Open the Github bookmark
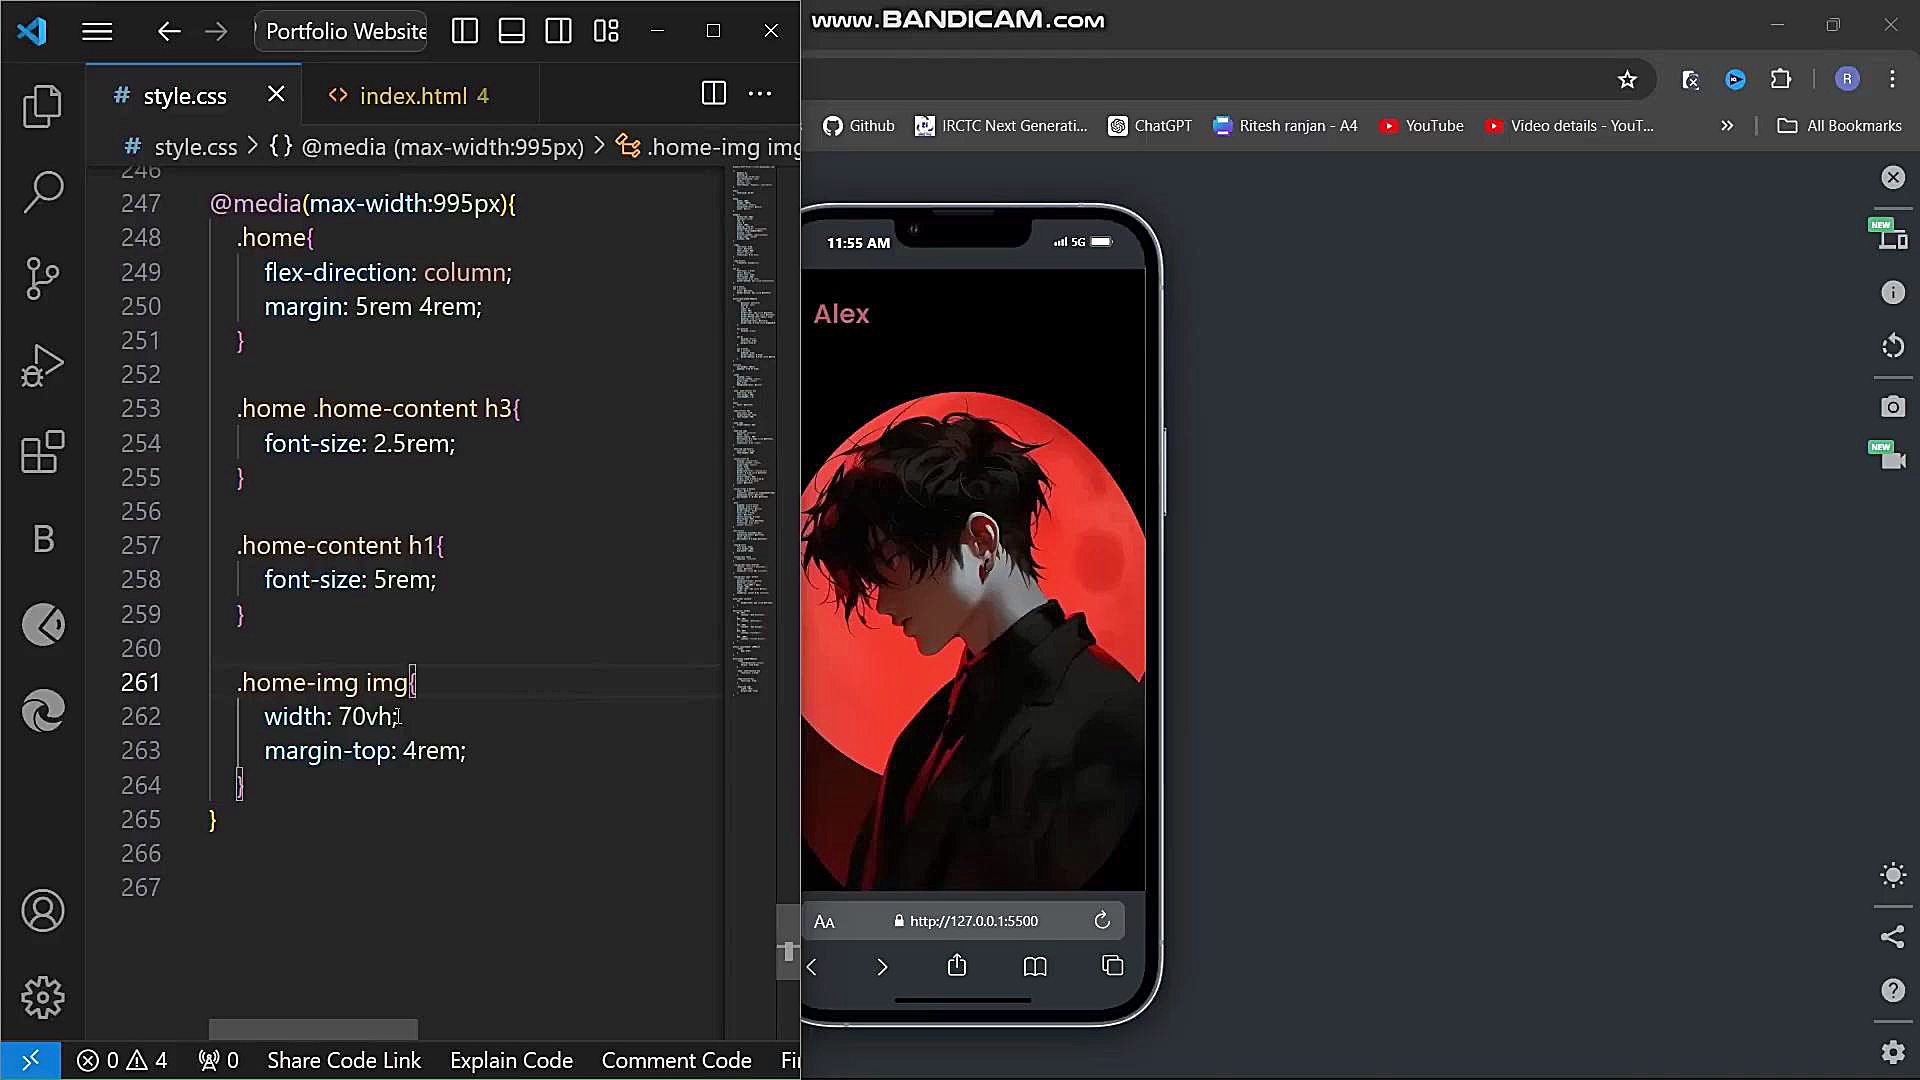1920x1080 pixels. (x=859, y=126)
